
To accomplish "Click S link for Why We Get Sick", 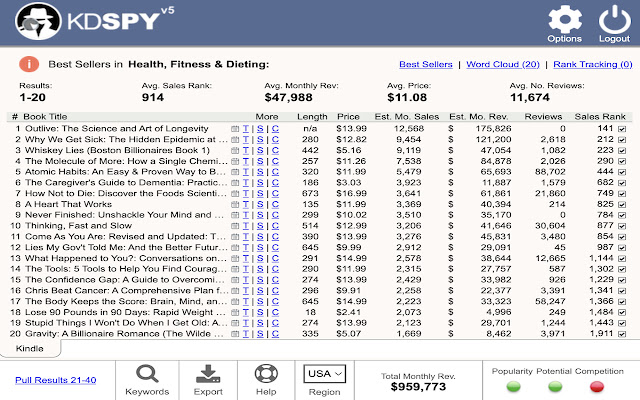I will click(x=260, y=140).
